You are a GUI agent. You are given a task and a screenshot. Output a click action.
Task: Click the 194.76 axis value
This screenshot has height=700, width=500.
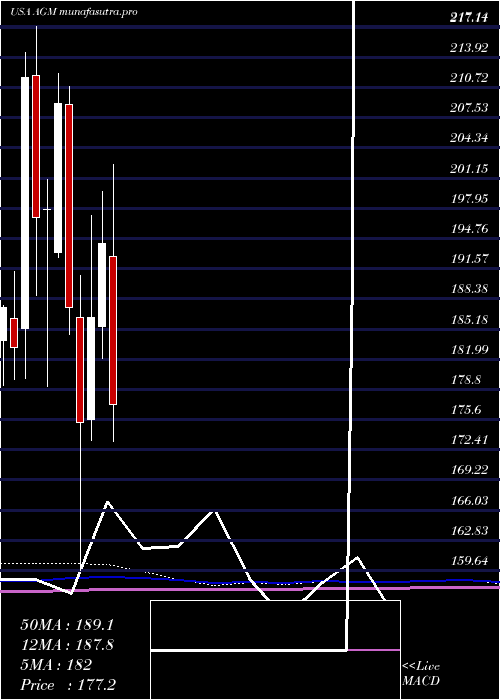pyautogui.click(x=470, y=229)
